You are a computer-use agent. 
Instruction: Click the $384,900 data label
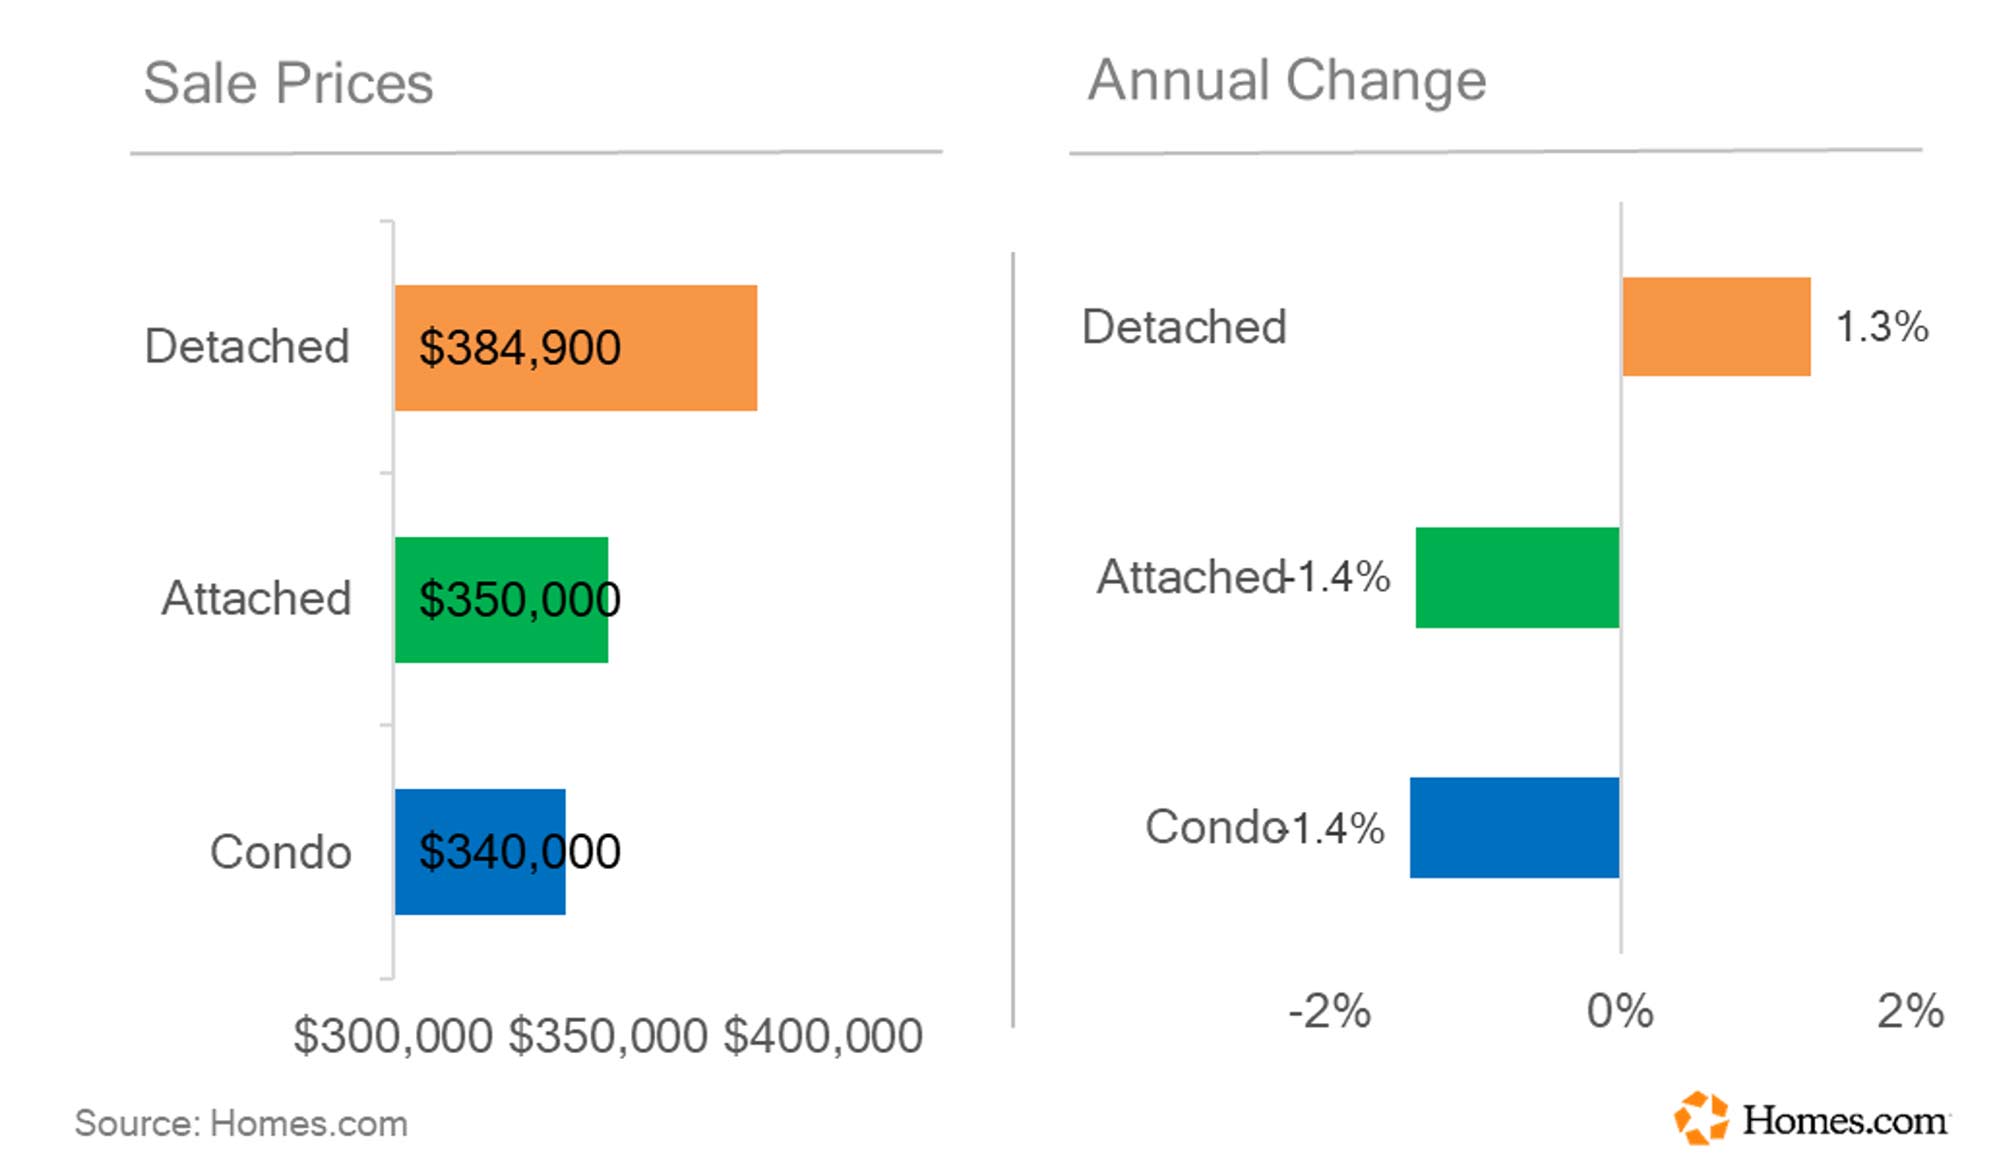(520, 348)
